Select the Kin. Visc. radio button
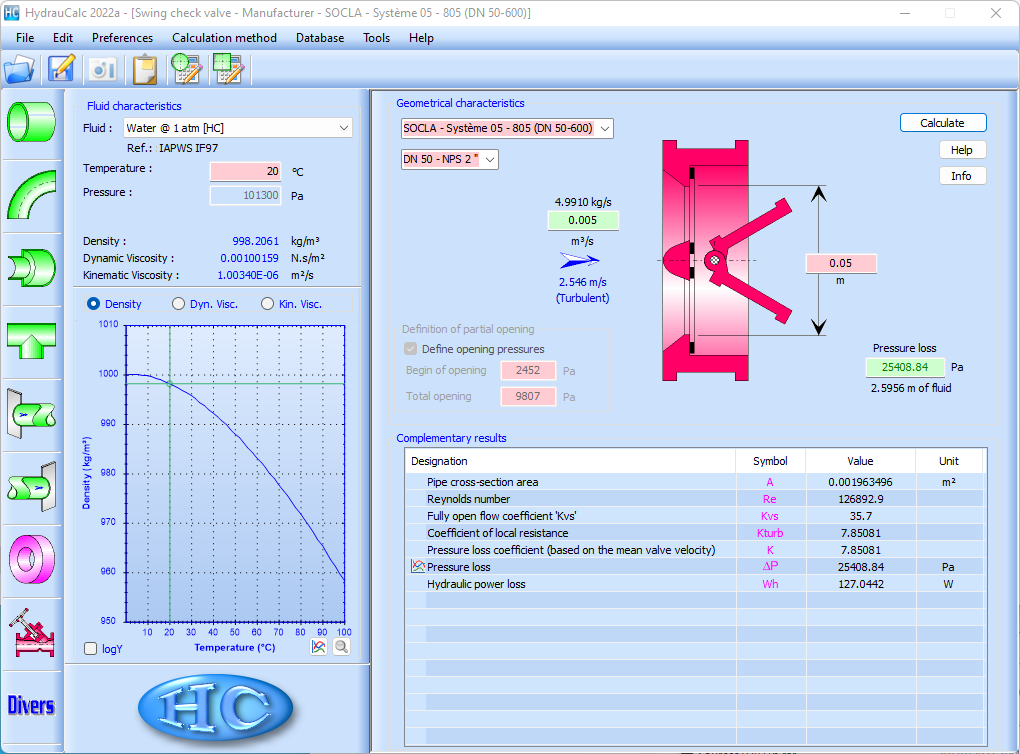Screen dimensions: 1020x754 coord(268,304)
